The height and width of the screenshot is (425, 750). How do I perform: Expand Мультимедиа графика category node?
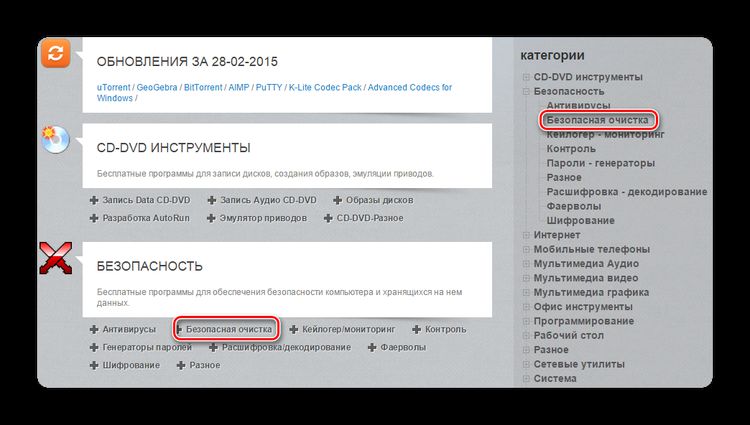[x=526, y=293]
